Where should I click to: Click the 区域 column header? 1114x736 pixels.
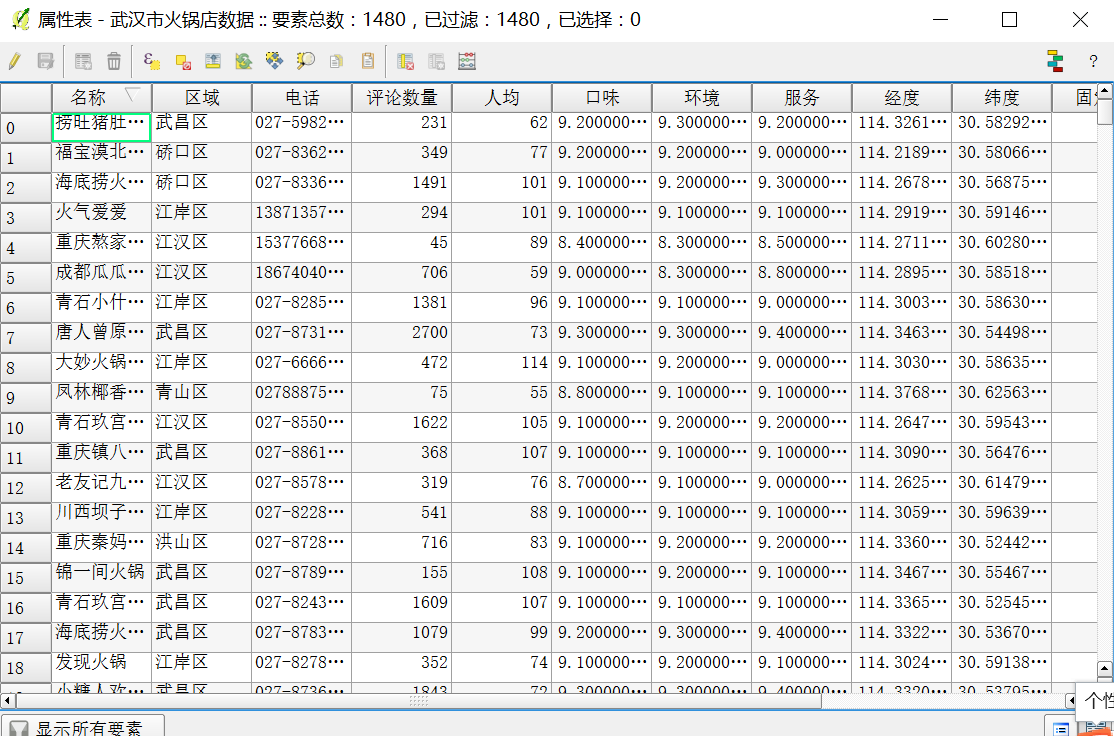tap(202, 98)
